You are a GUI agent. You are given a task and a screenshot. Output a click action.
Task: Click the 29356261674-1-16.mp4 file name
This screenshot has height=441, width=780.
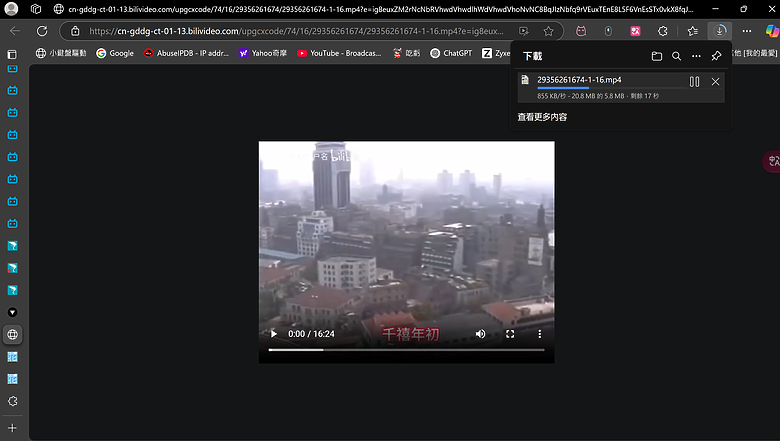[x=579, y=80]
